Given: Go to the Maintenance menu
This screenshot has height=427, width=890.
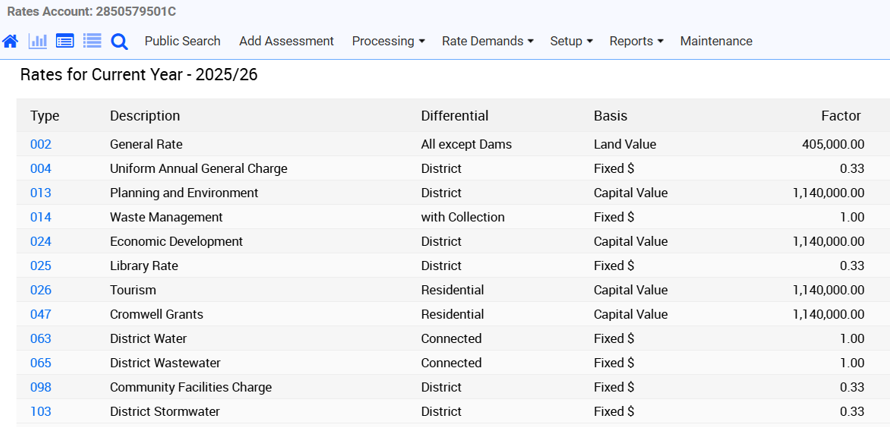Looking at the screenshot, I should pos(716,41).
